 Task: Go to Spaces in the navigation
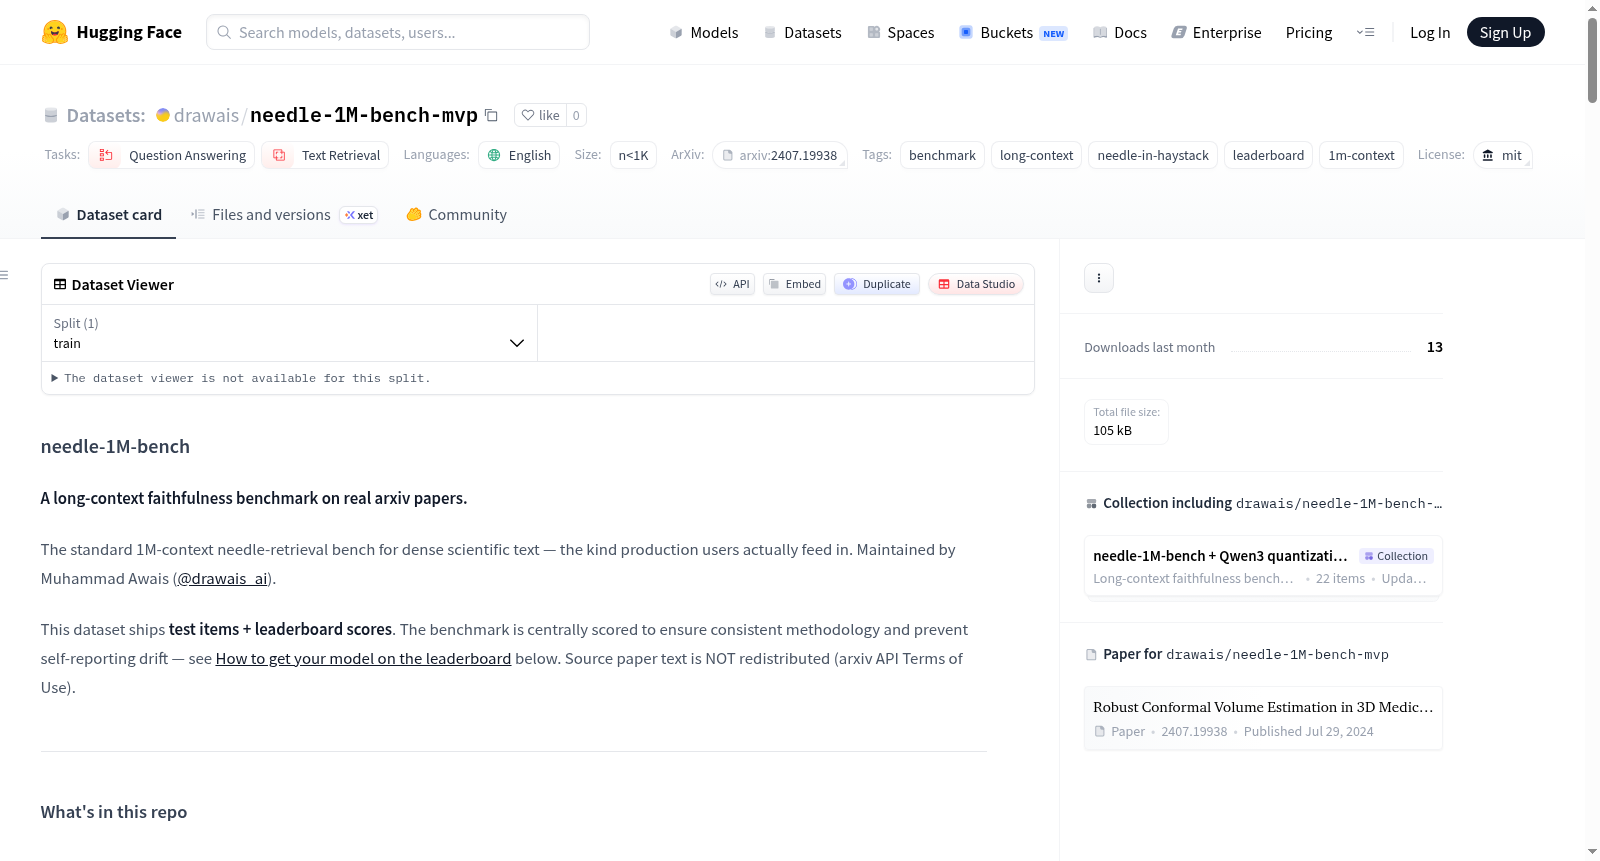pyautogui.click(x=900, y=32)
